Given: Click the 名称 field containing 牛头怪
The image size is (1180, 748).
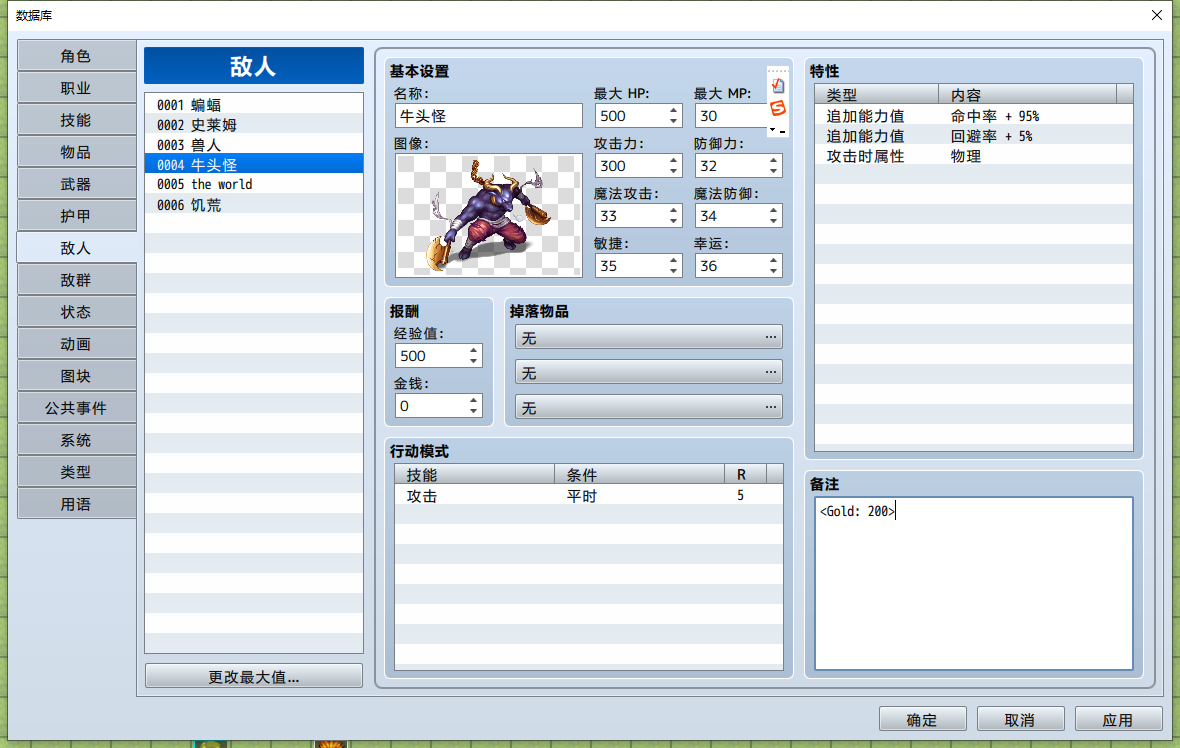Looking at the screenshot, I should (488, 116).
